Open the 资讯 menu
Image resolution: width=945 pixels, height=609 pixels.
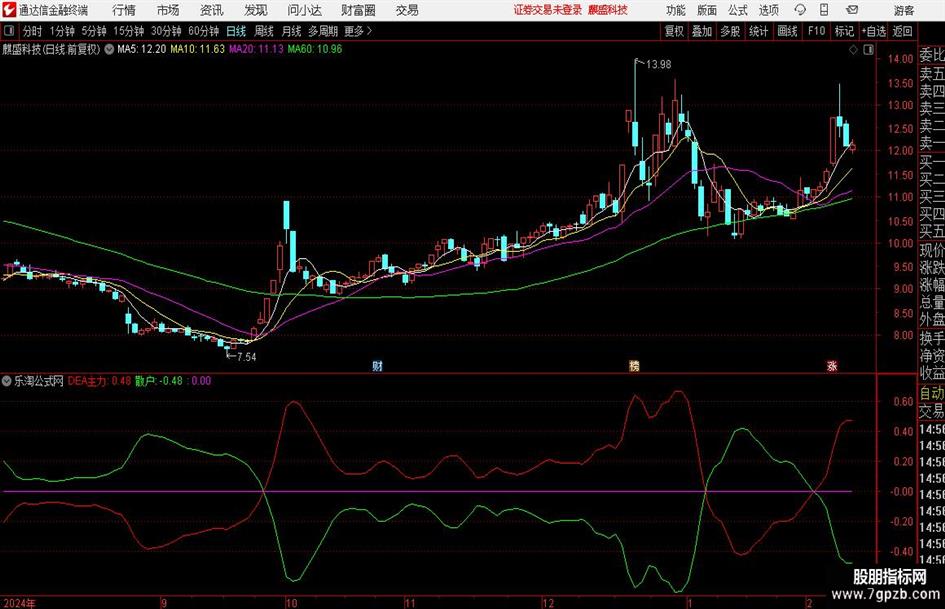point(212,10)
